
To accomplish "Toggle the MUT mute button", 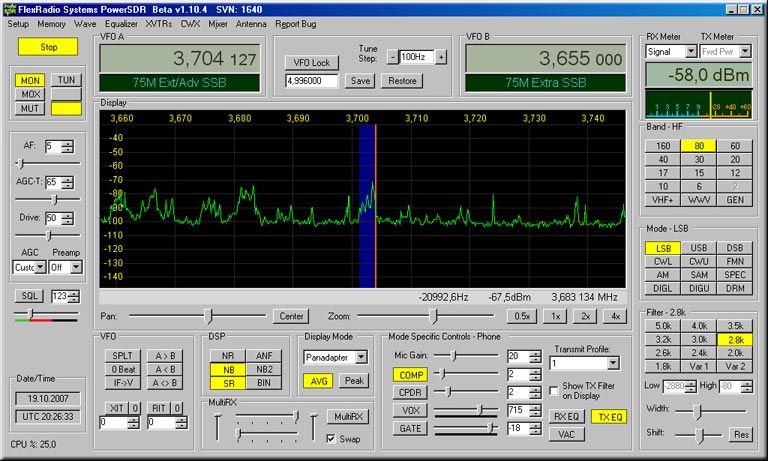I will (30, 108).
